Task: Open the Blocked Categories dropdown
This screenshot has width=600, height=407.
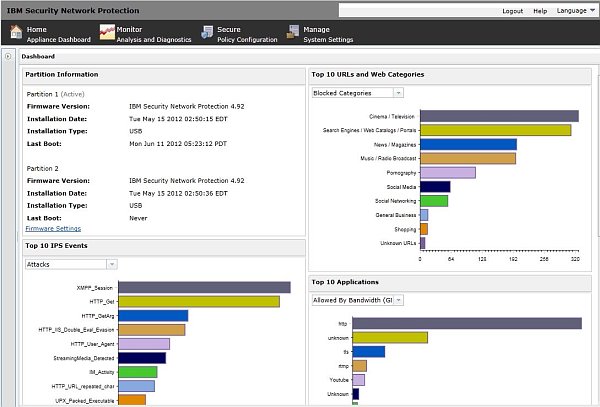Action: tap(358, 93)
